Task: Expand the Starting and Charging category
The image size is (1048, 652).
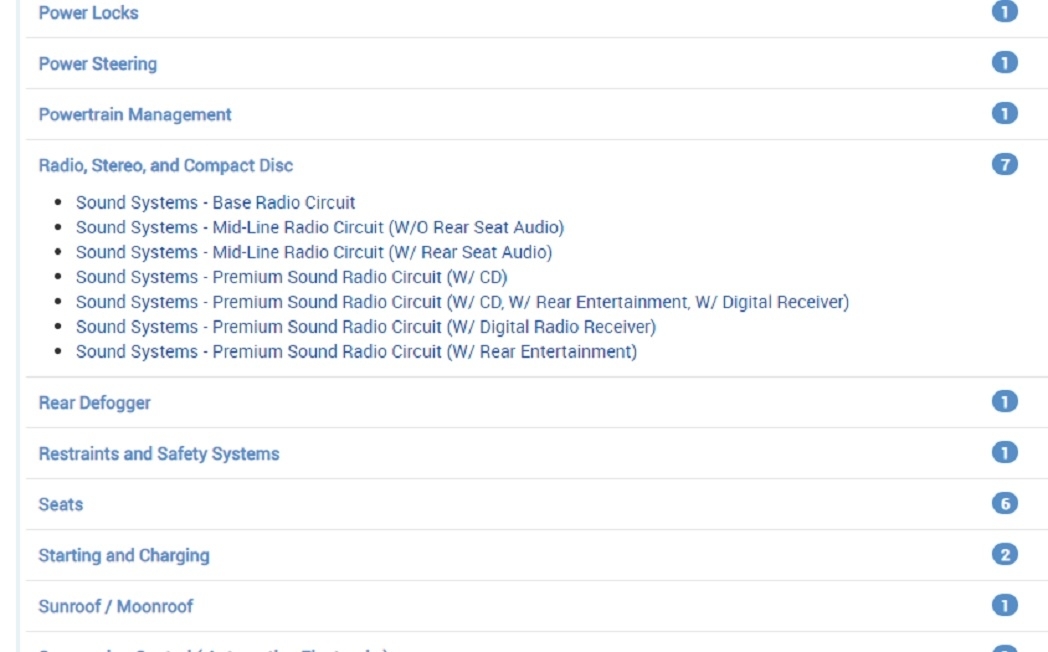Action: pos(123,556)
